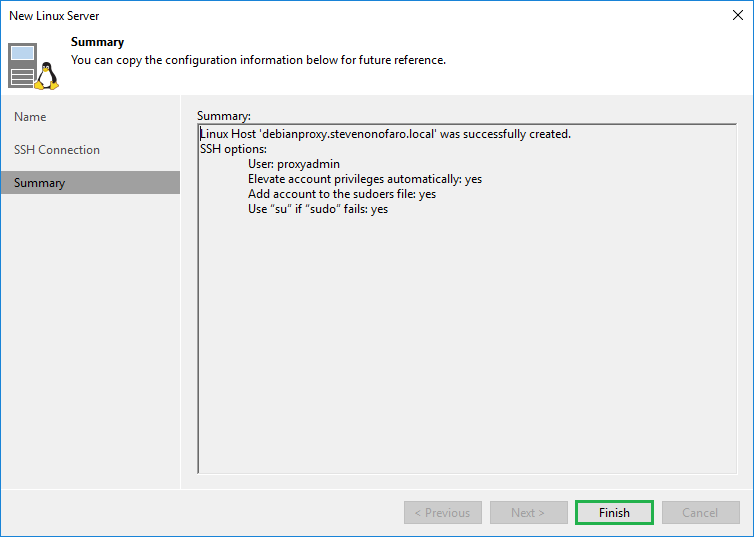
Task: Click the disabled Next button
Action: tap(528, 513)
